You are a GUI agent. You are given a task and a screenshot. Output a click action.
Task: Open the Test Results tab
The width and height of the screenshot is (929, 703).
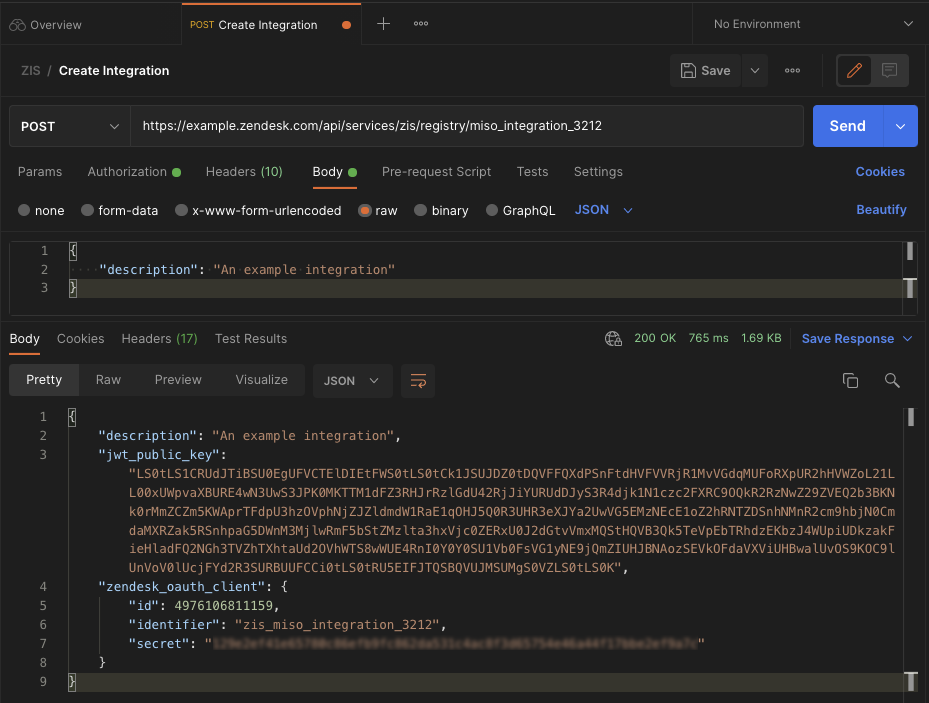(x=251, y=339)
